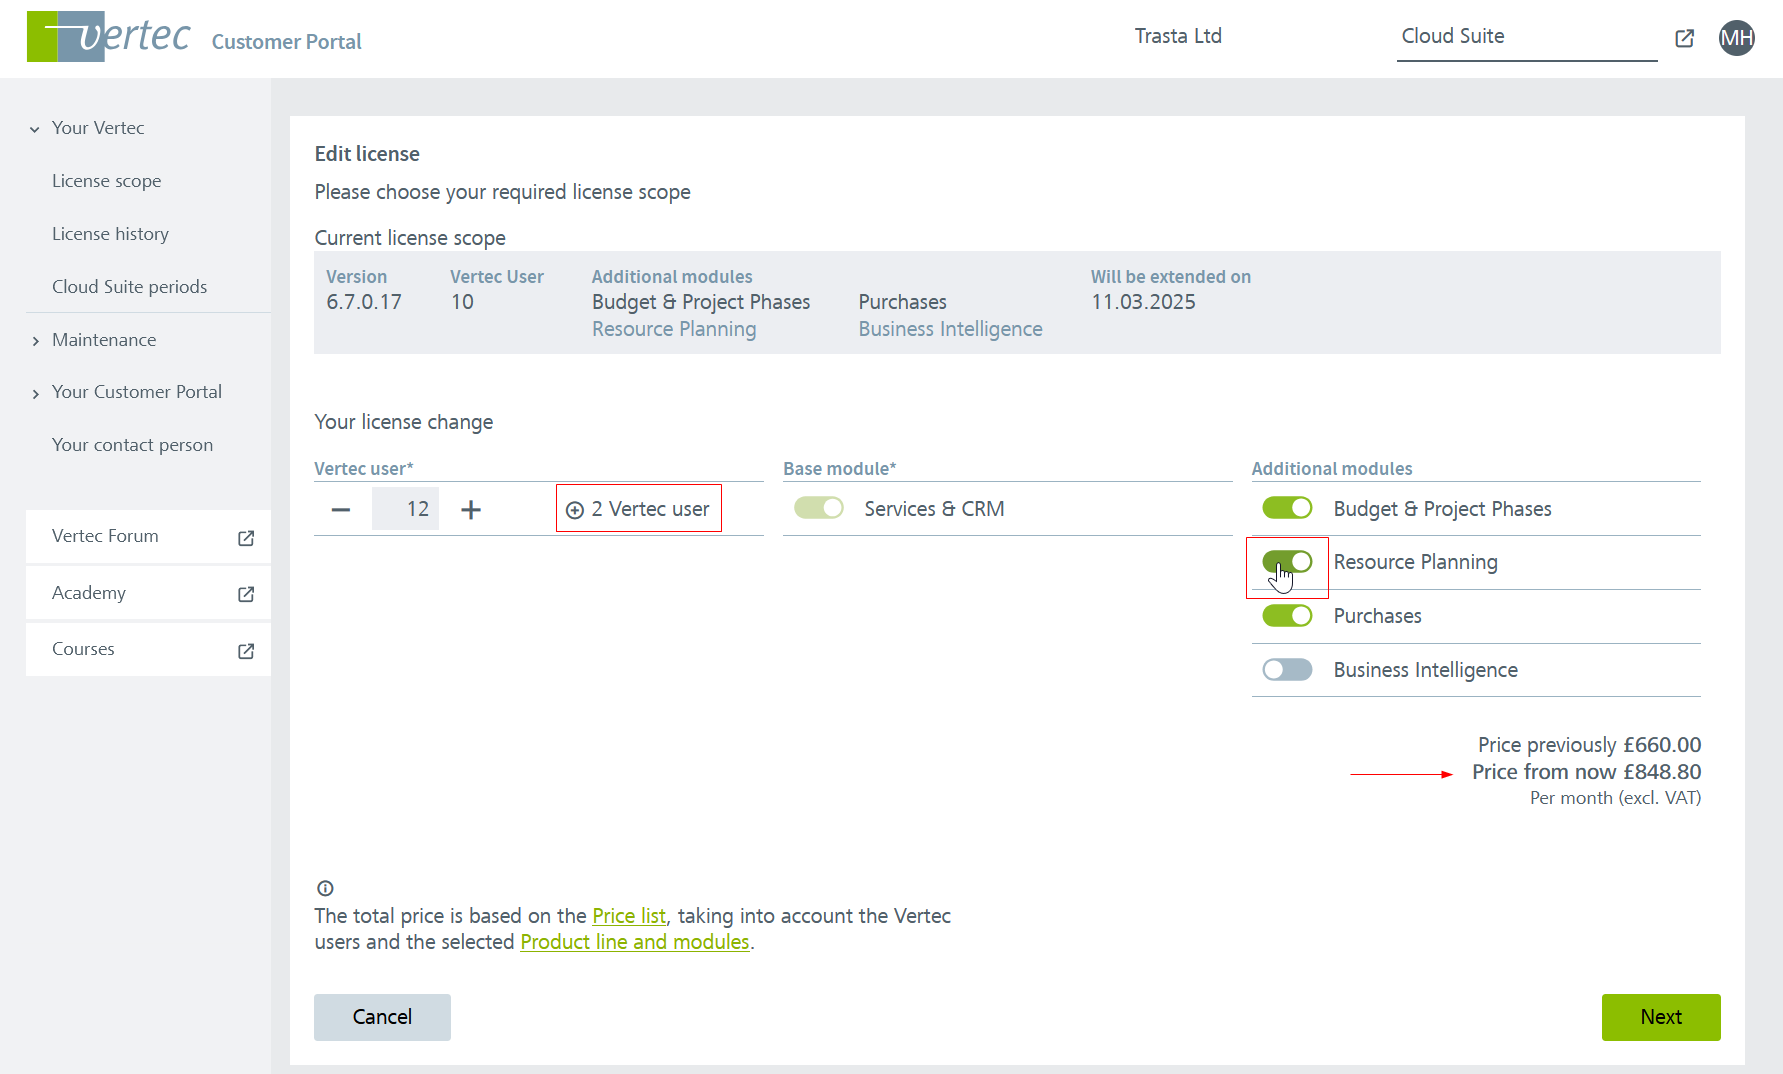Collapse the Your Vertec section

tap(35, 129)
